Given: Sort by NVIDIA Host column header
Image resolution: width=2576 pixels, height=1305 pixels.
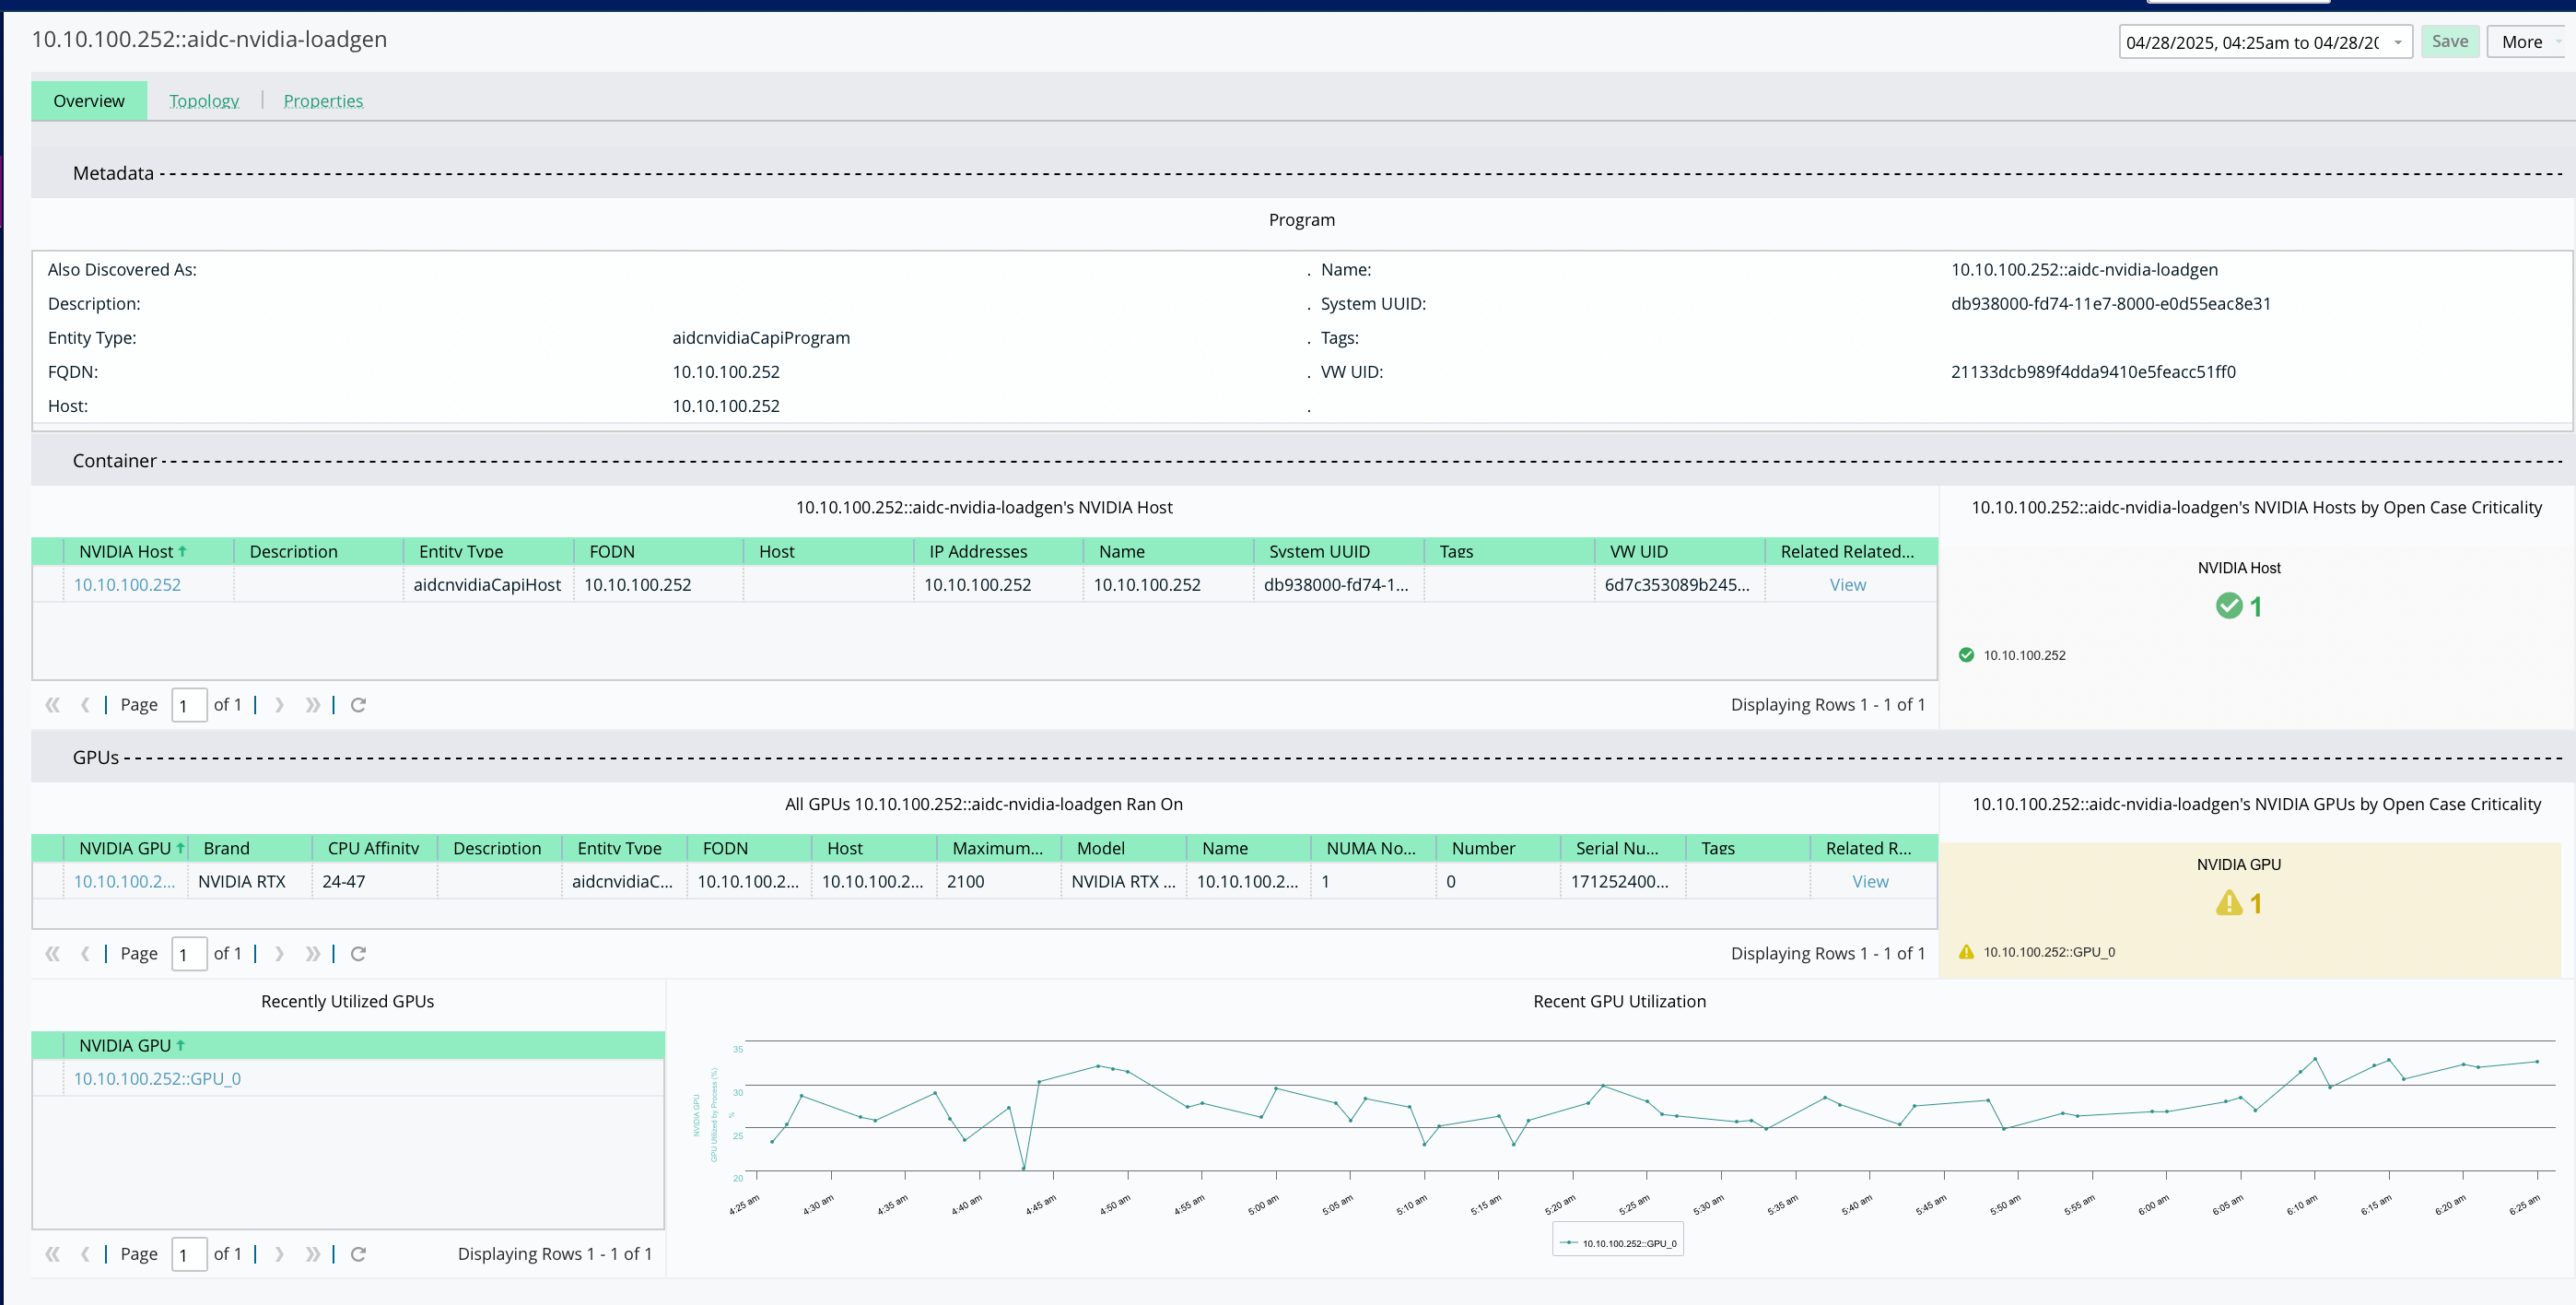Looking at the screenshot, I should pyautogui.click(x=148, y=551).
